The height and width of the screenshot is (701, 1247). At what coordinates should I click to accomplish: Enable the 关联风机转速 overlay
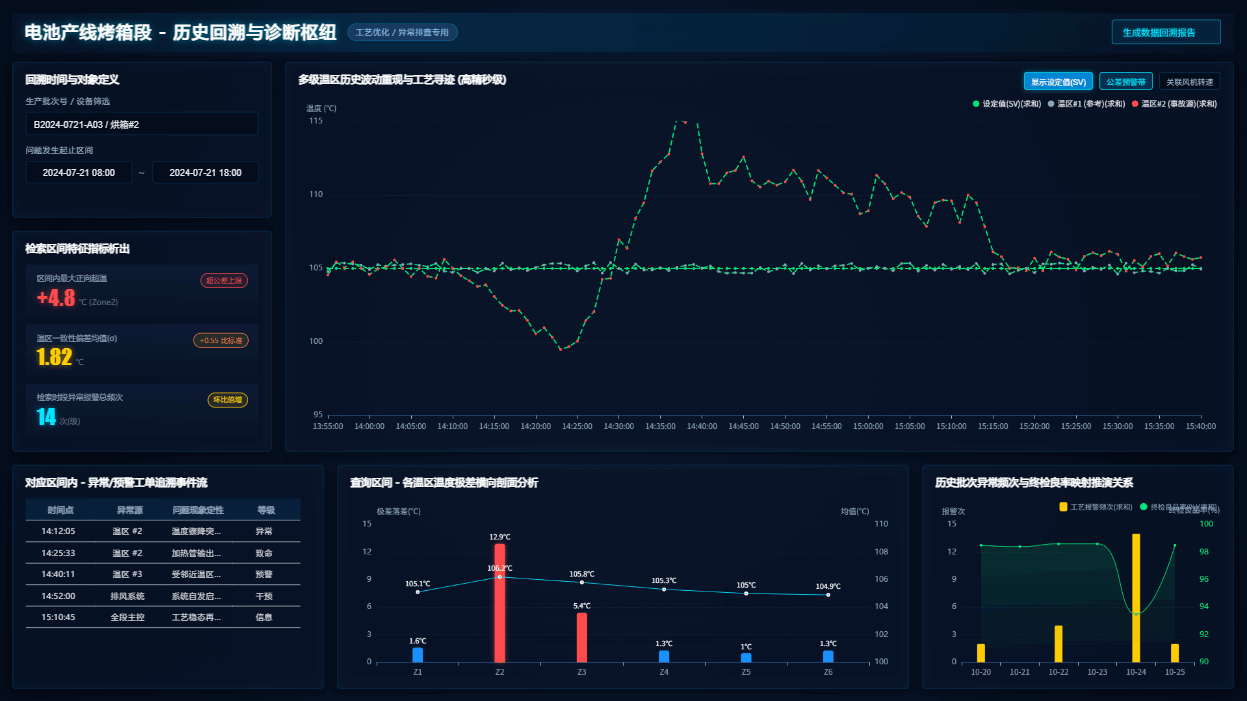(1189, 82)
